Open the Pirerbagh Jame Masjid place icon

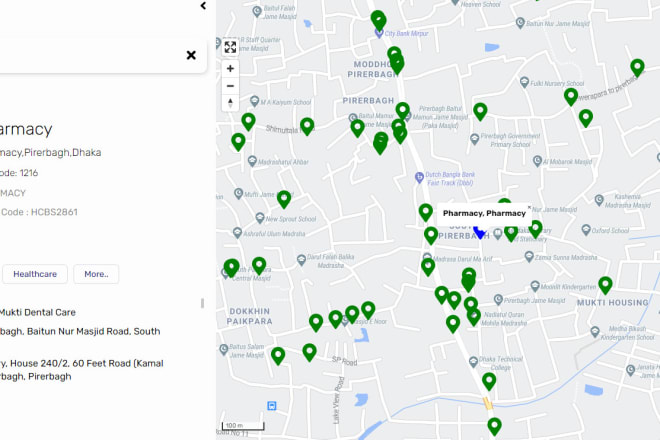coord(498,300)
